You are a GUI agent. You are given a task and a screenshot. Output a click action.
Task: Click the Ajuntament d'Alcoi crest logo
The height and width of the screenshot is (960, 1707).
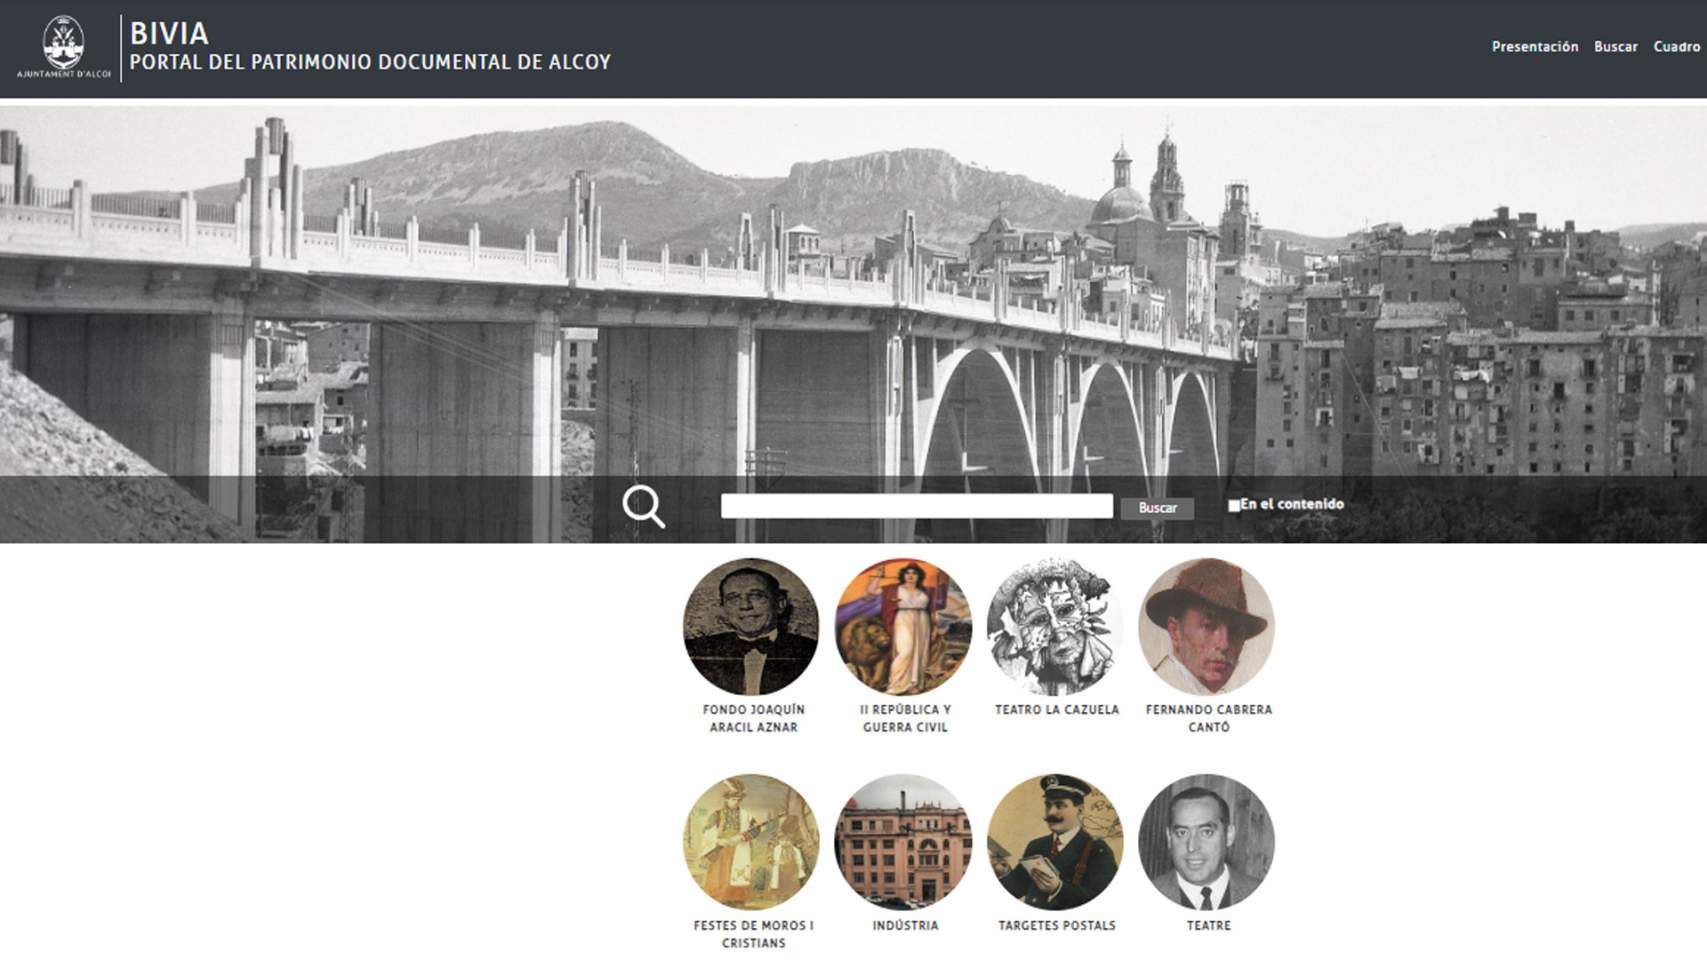[x=63, y=47]
